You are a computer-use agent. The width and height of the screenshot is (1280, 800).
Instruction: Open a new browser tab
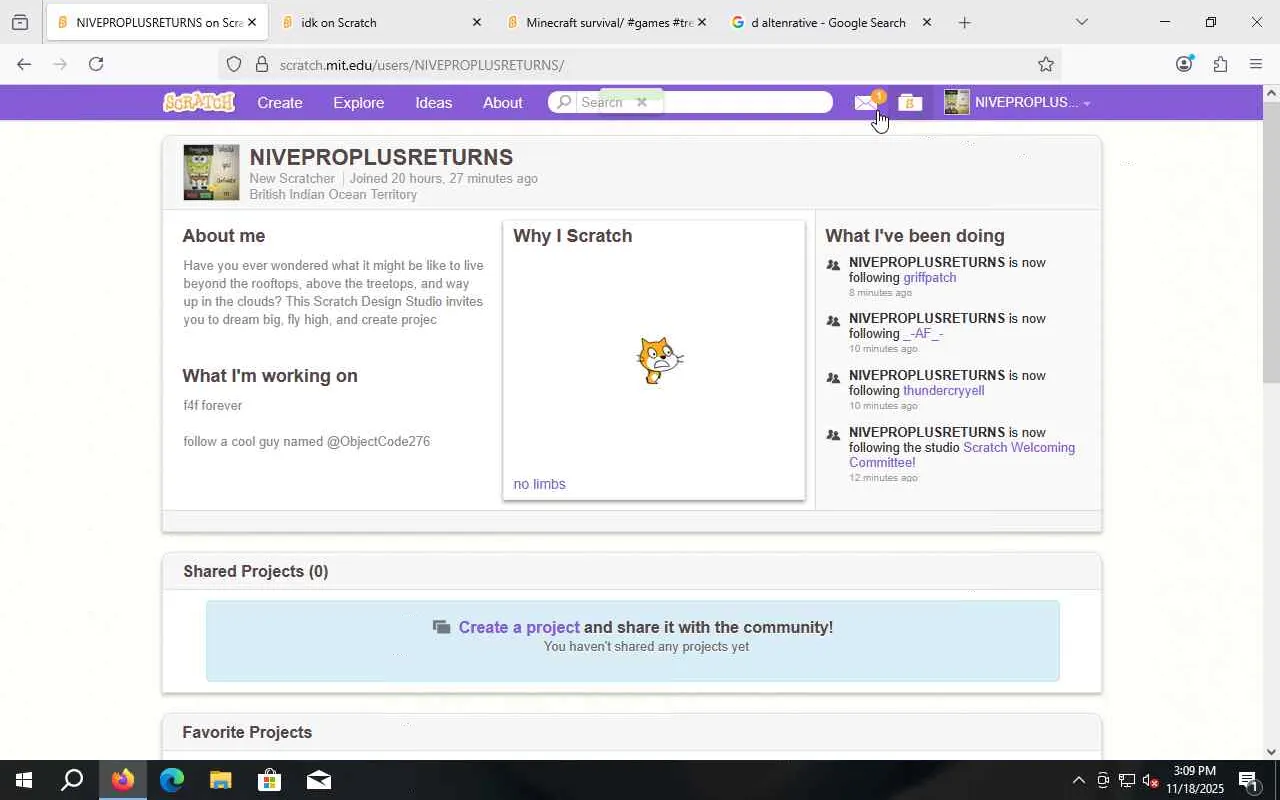click(x=964, y=22)
